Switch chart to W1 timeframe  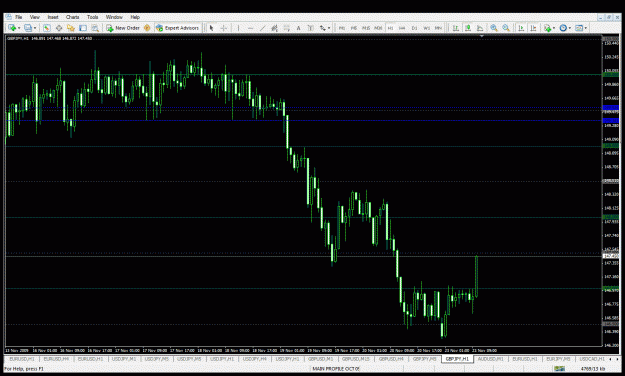[426, 28]
